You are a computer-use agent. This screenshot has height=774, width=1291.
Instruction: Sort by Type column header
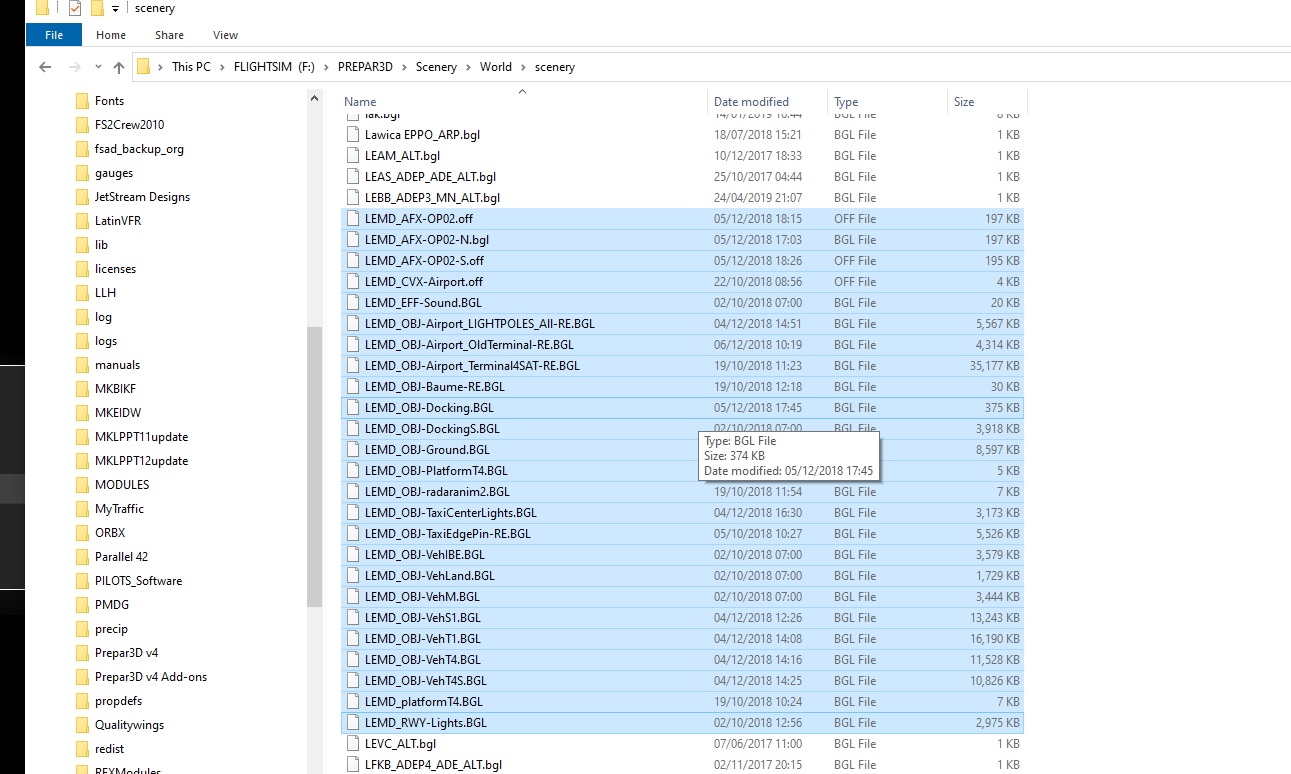pyautogui.click(x=846, y=102)
